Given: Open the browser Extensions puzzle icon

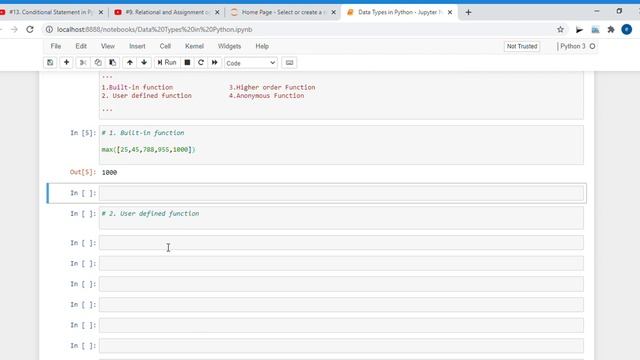Looking at the screenshot, I should [x=611, y=29].
